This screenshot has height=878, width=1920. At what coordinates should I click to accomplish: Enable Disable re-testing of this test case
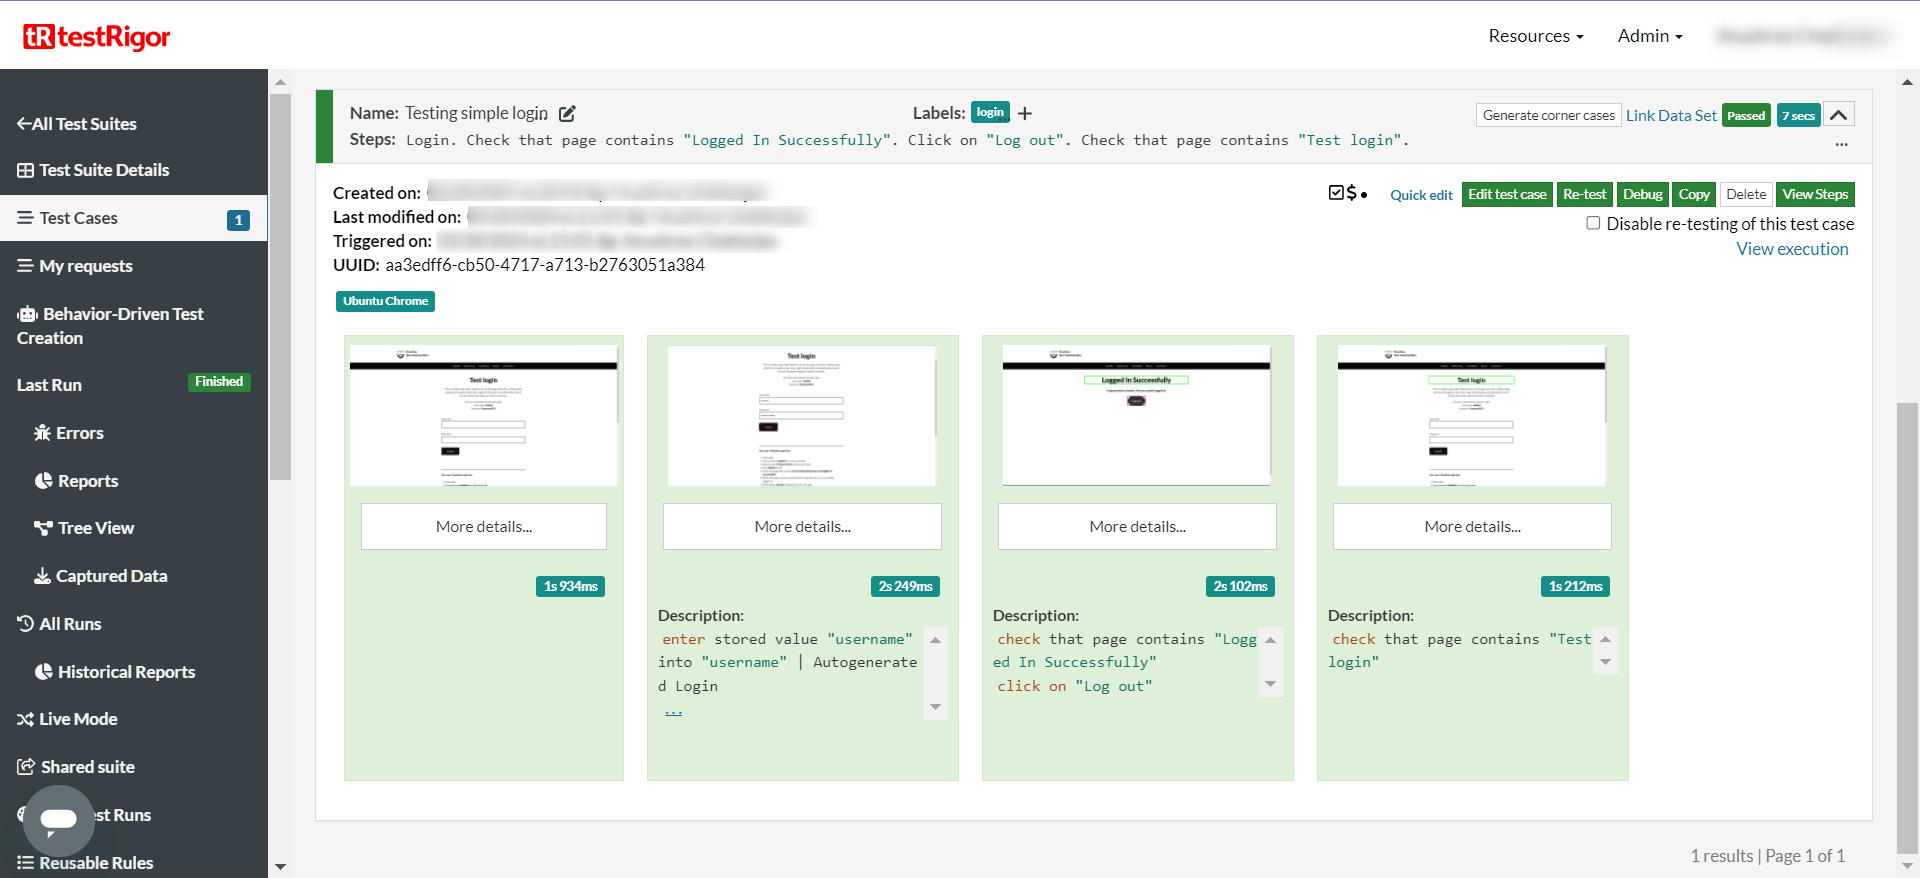click(1593, 223)
